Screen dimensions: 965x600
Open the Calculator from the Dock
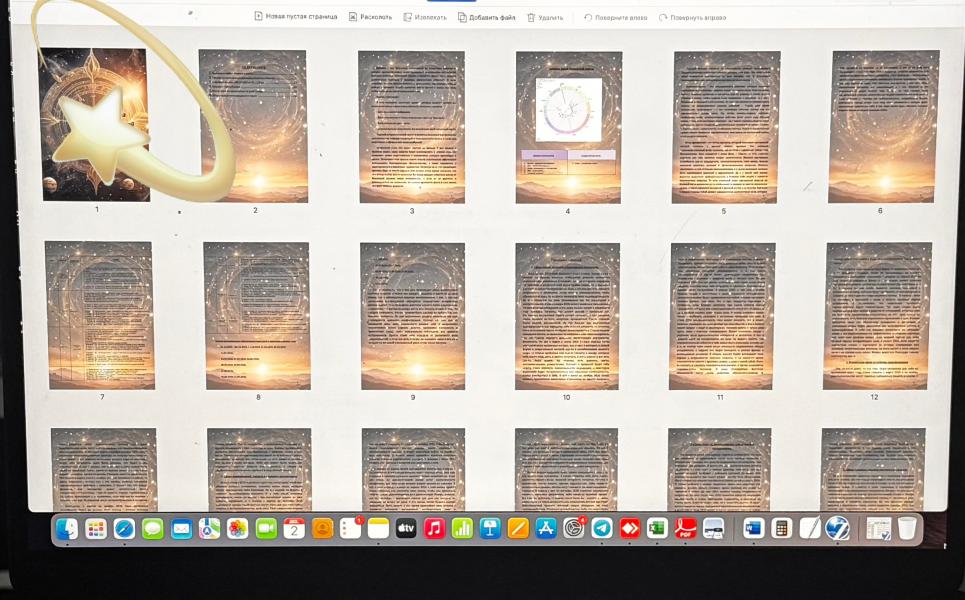click(x=781, y=528)
